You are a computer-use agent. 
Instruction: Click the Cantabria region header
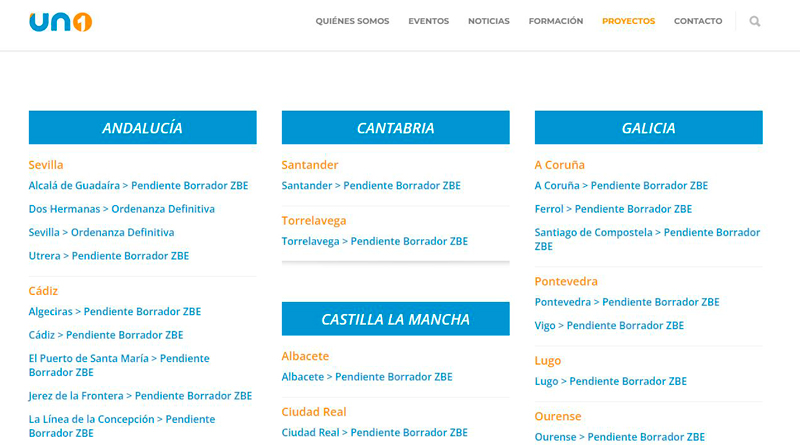click(x=395, y=128)
